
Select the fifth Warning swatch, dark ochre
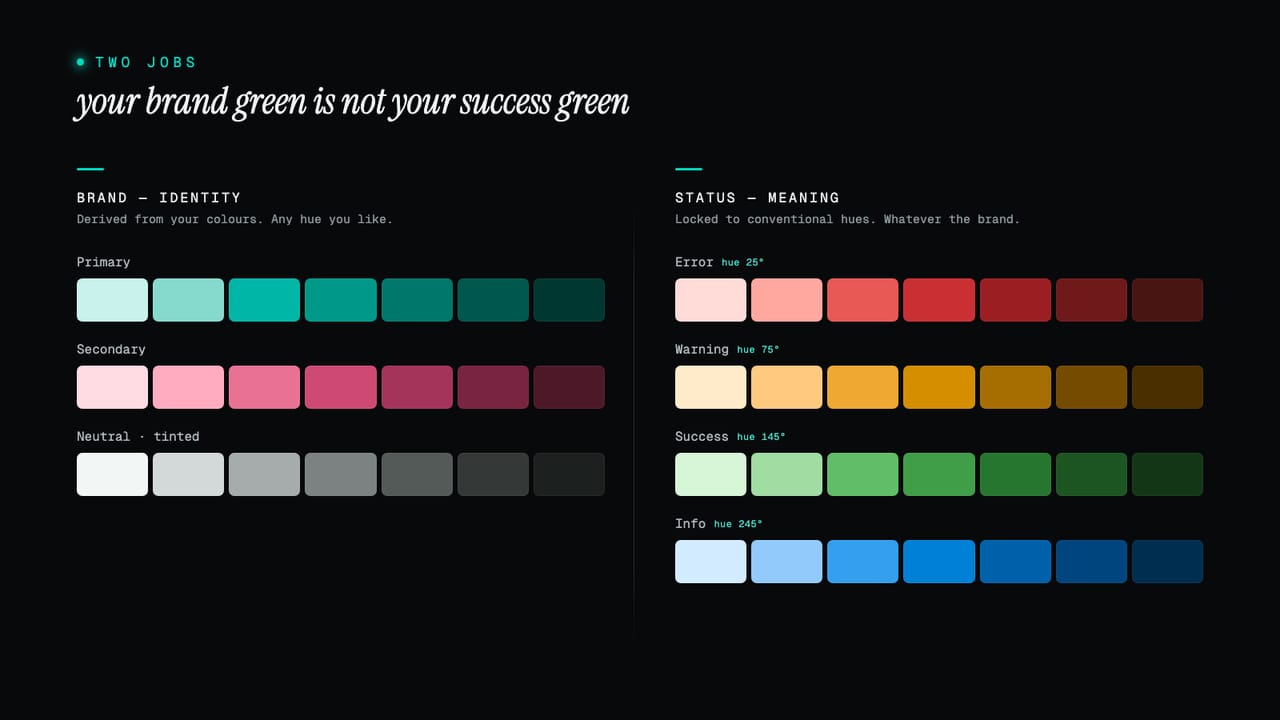(x=1015, y=387)
